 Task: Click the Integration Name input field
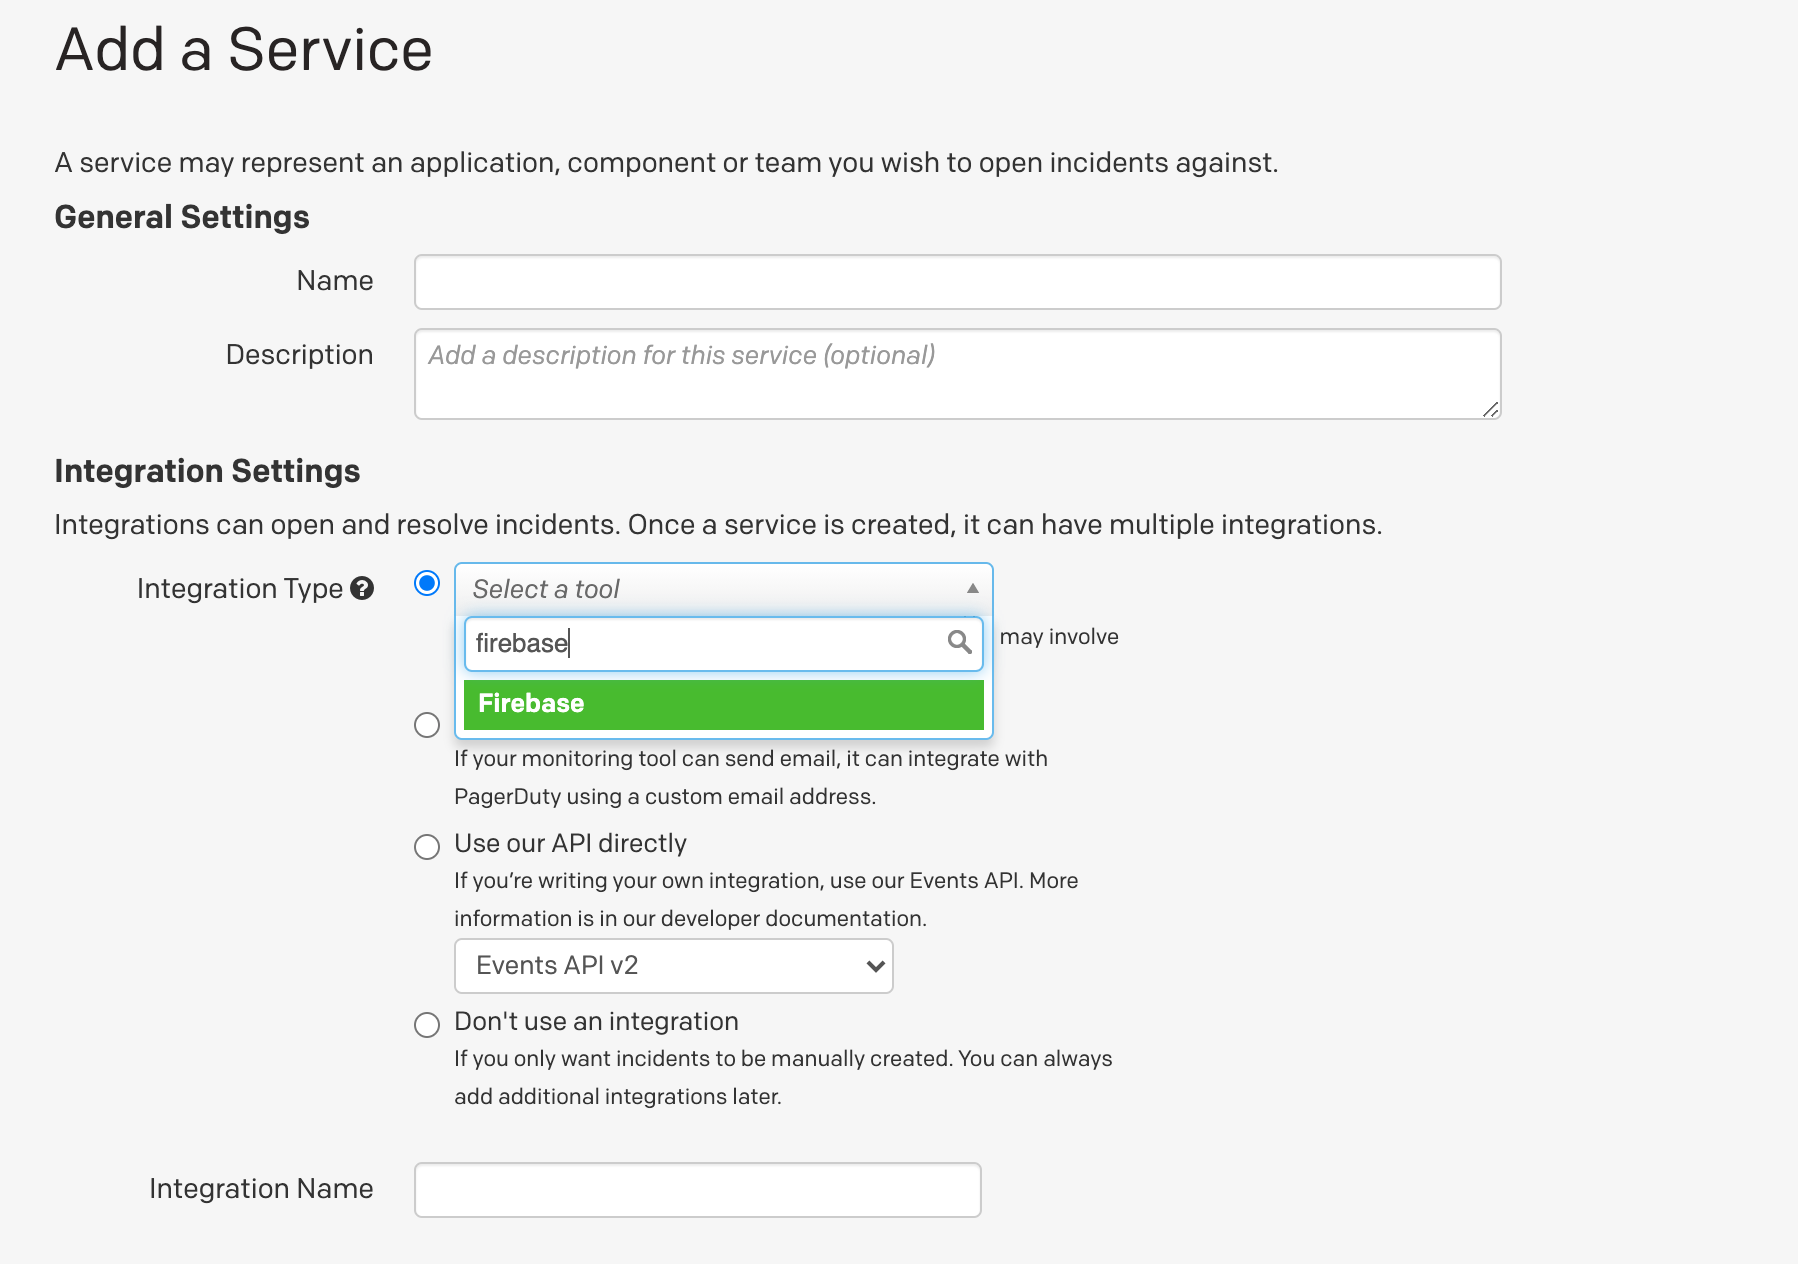pyautogui.click(x=697, y=1190)
